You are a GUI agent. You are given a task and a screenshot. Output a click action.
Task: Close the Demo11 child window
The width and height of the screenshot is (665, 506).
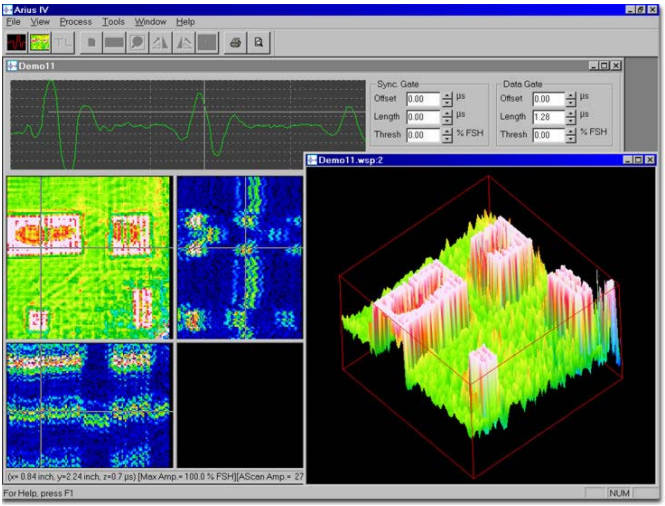pyautogui.click(x=616, y=66)
